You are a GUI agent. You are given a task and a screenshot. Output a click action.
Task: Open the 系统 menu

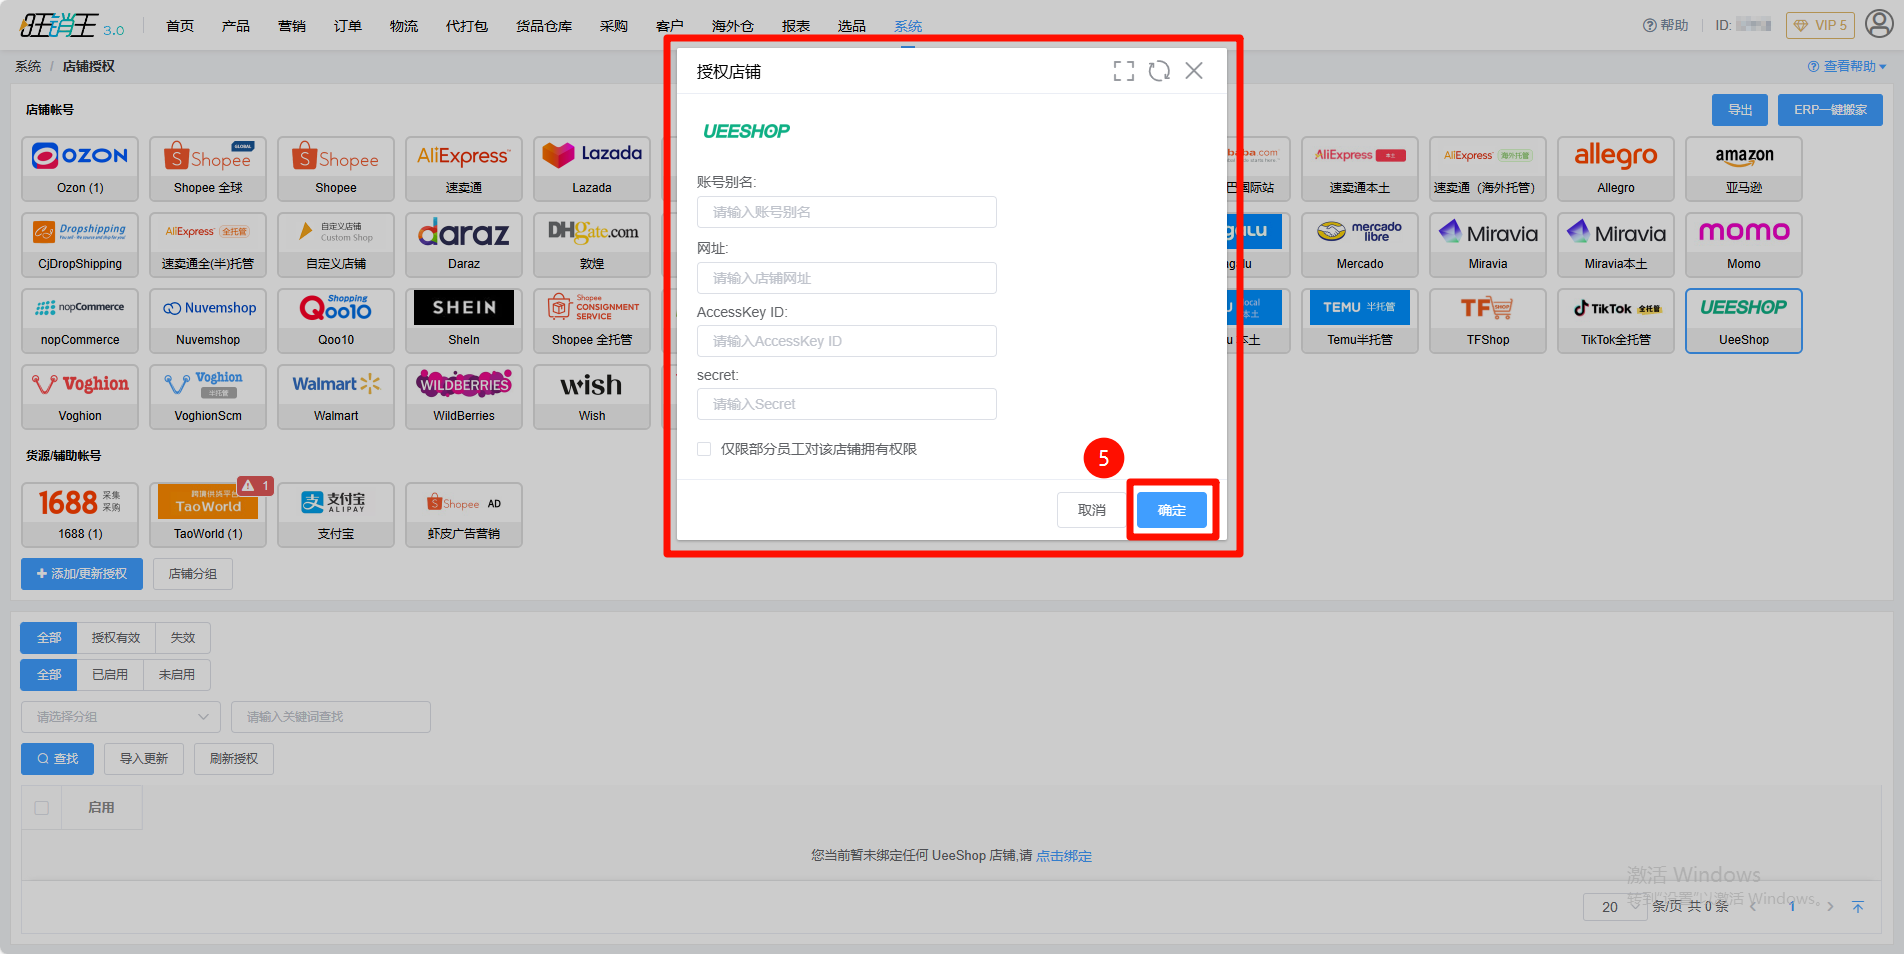[908, 26]
